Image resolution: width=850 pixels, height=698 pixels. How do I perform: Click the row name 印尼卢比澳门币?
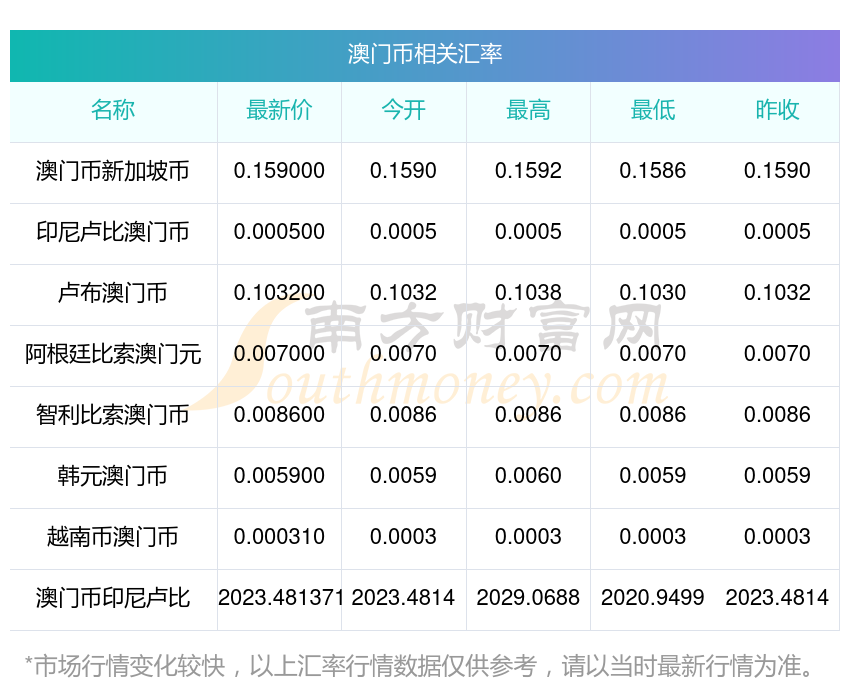coord(113,232)
